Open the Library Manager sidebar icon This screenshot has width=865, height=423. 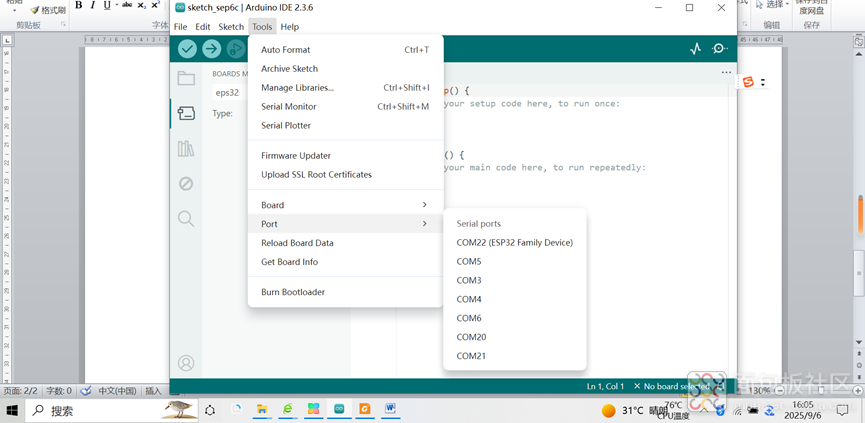[186, 149]
